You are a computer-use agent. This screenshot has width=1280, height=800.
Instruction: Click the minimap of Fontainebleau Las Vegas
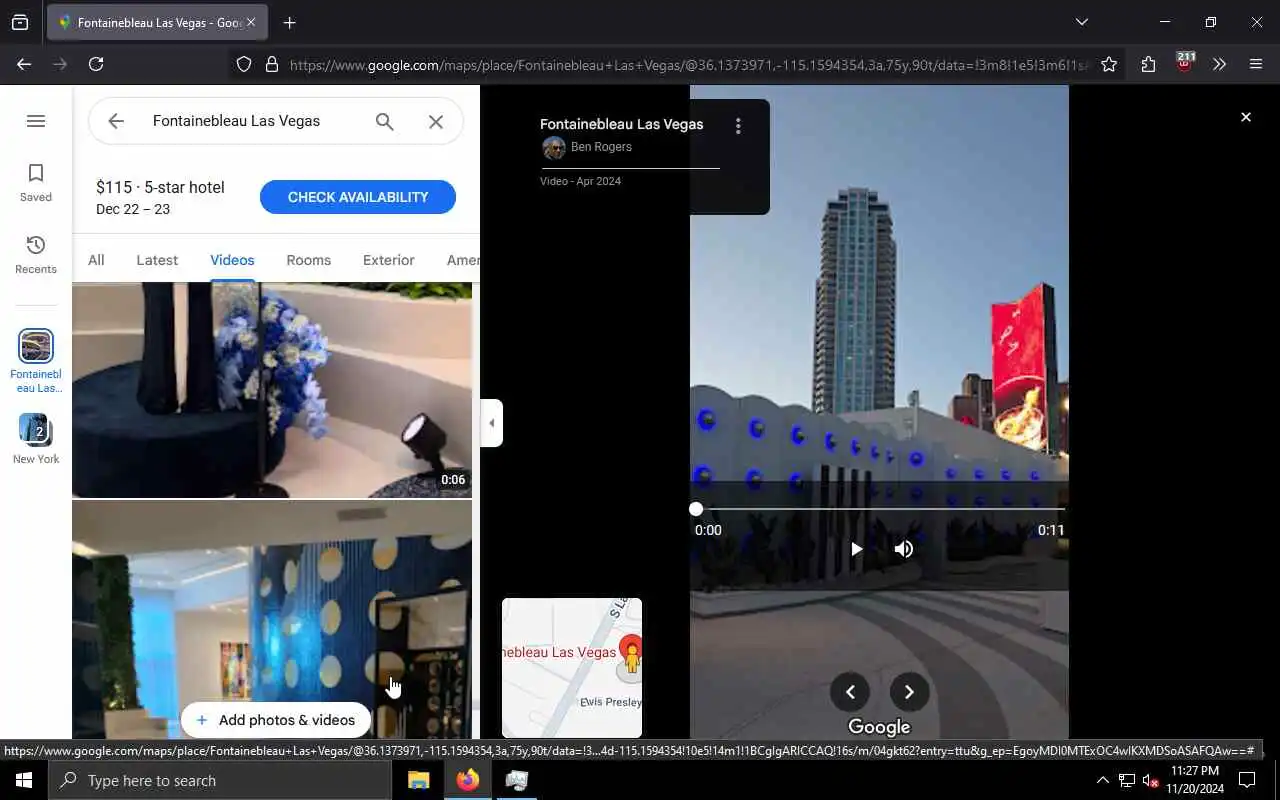coord(572,668)
